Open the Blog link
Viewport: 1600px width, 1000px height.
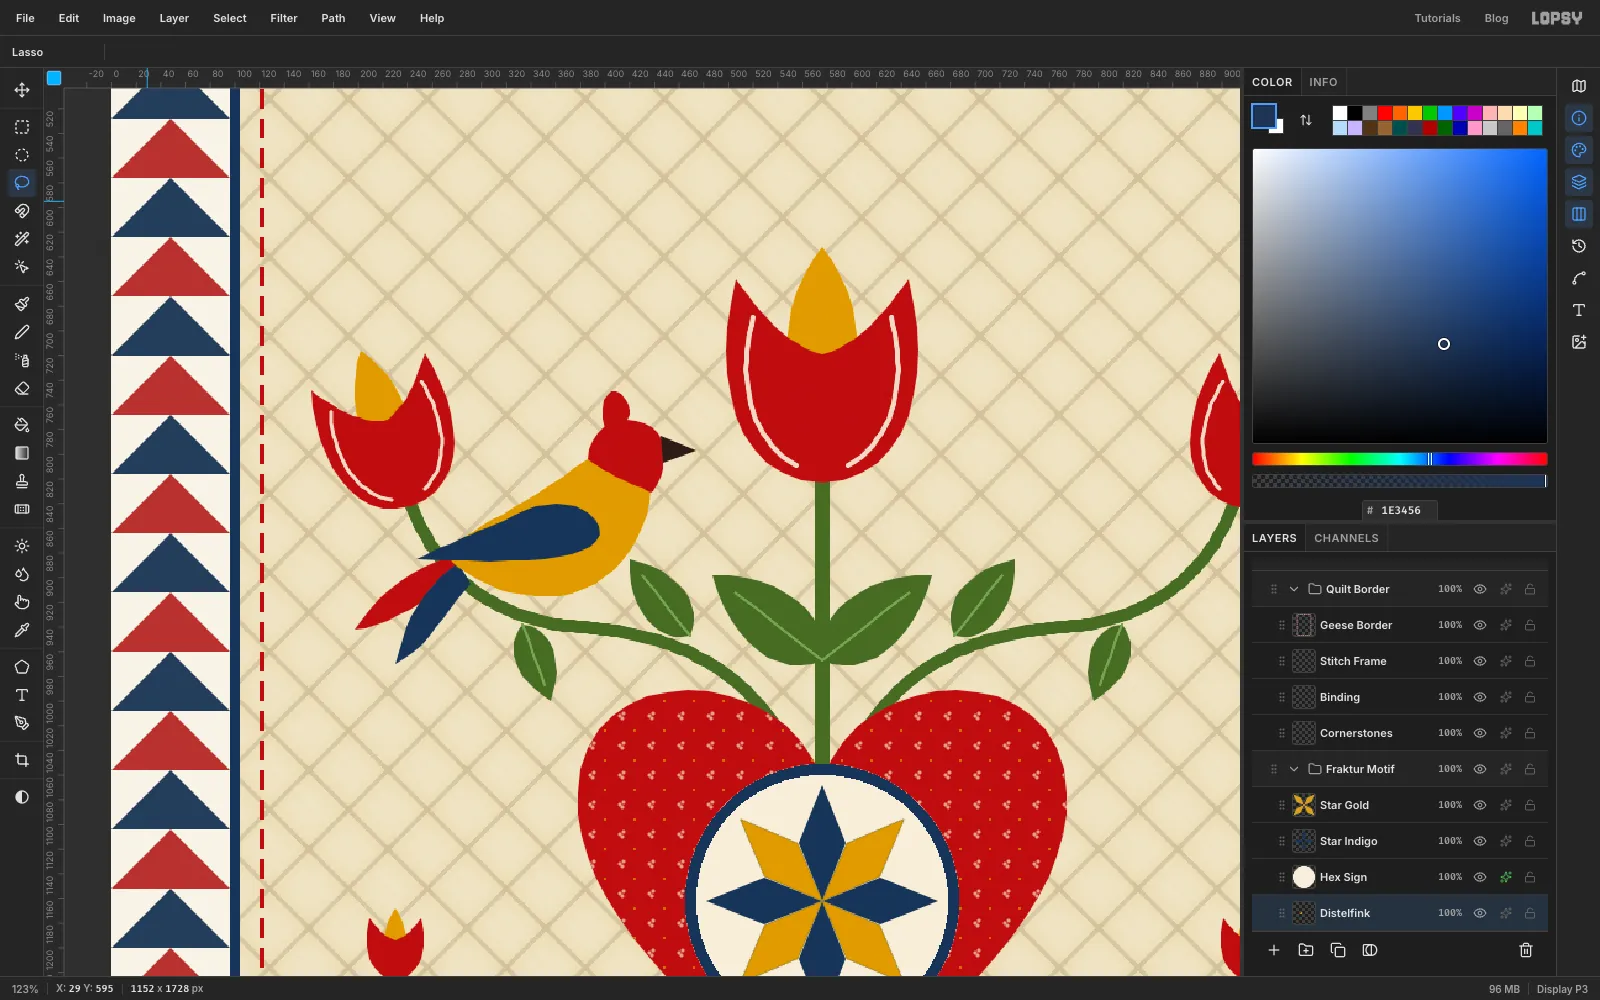pos(1496,18)
